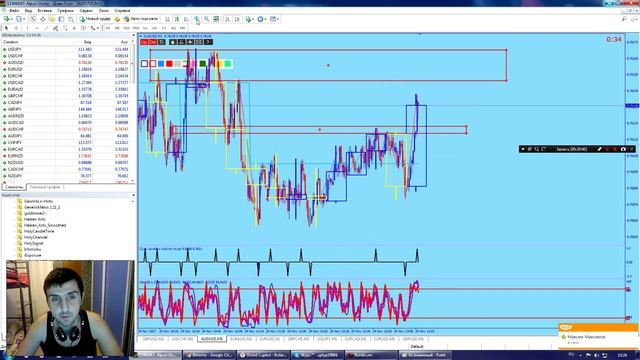Switch to the AUDUSD,M1 chart tab

212,339
